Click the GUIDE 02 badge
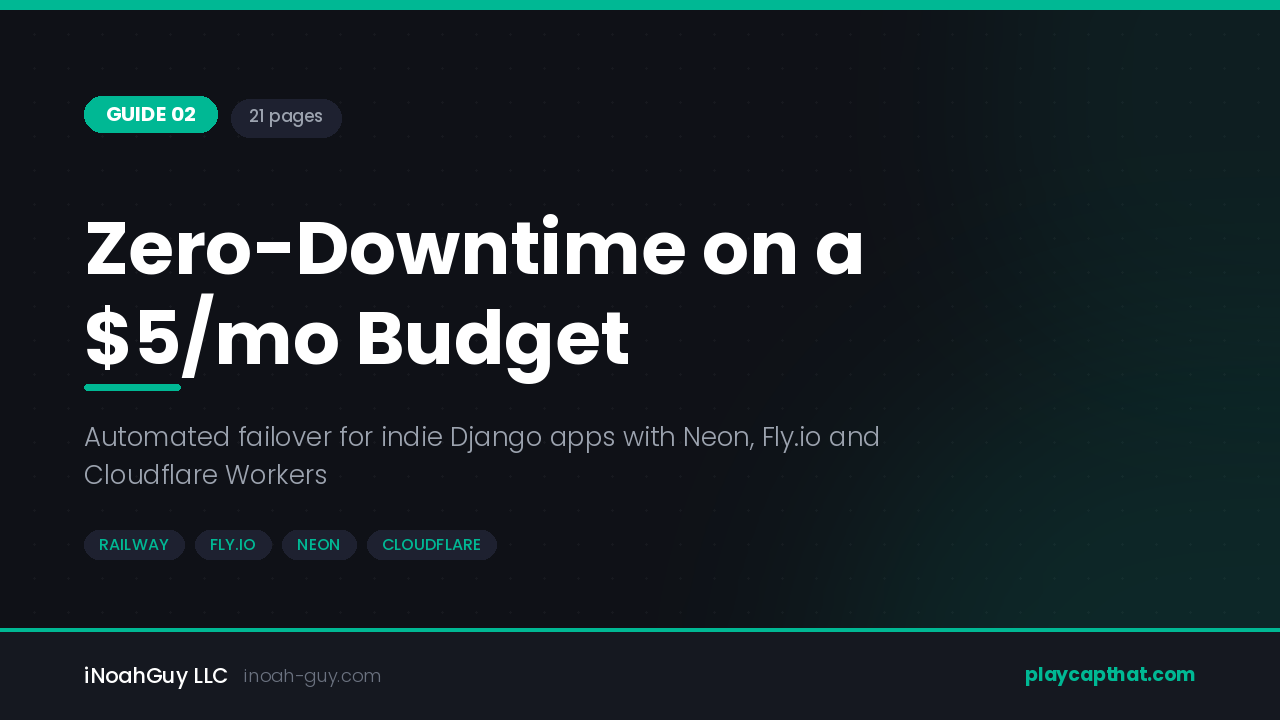 [151, 115]
